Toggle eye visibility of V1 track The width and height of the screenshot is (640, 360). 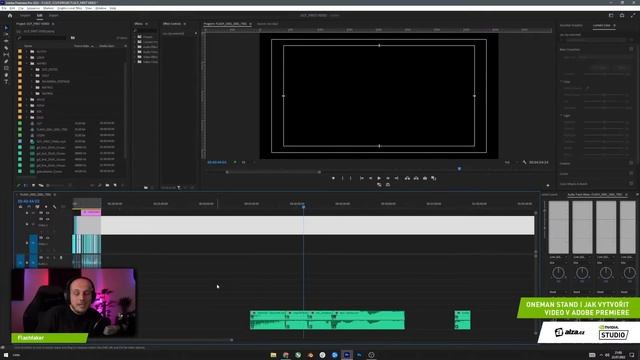point(48,238)
